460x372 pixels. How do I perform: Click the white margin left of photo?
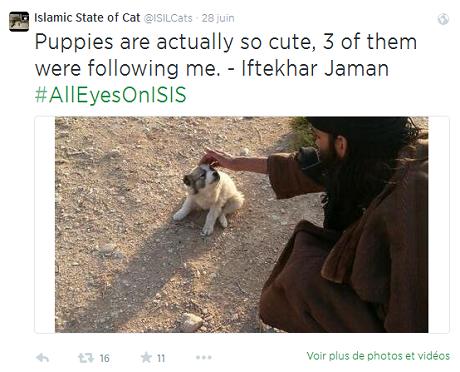(45, 224)
